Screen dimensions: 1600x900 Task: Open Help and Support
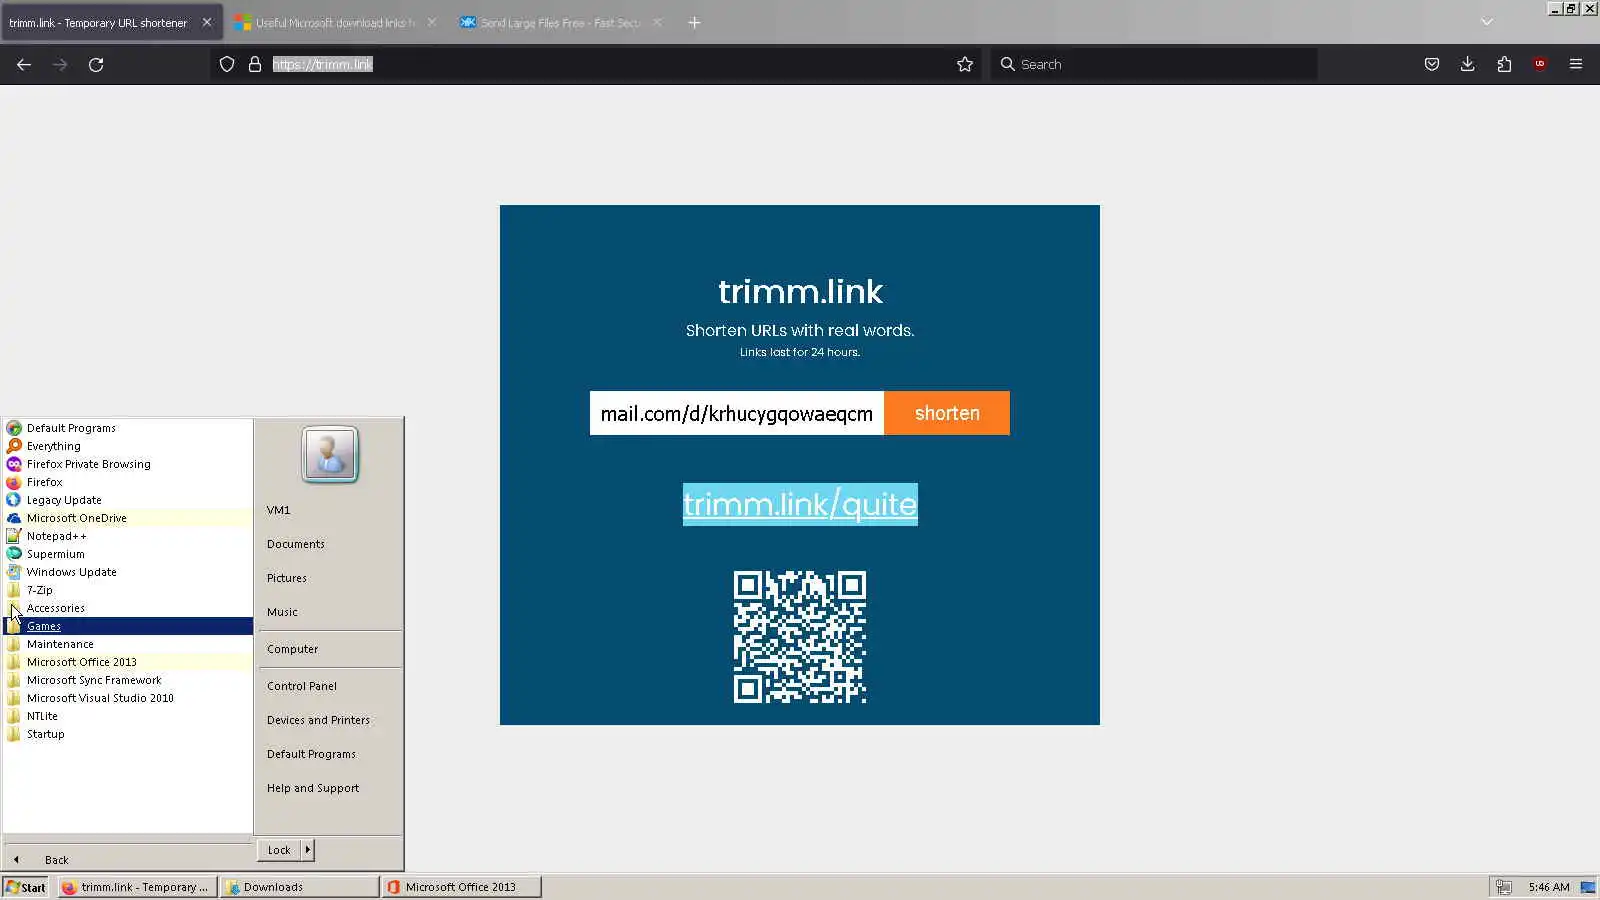[x=329, y=788]
